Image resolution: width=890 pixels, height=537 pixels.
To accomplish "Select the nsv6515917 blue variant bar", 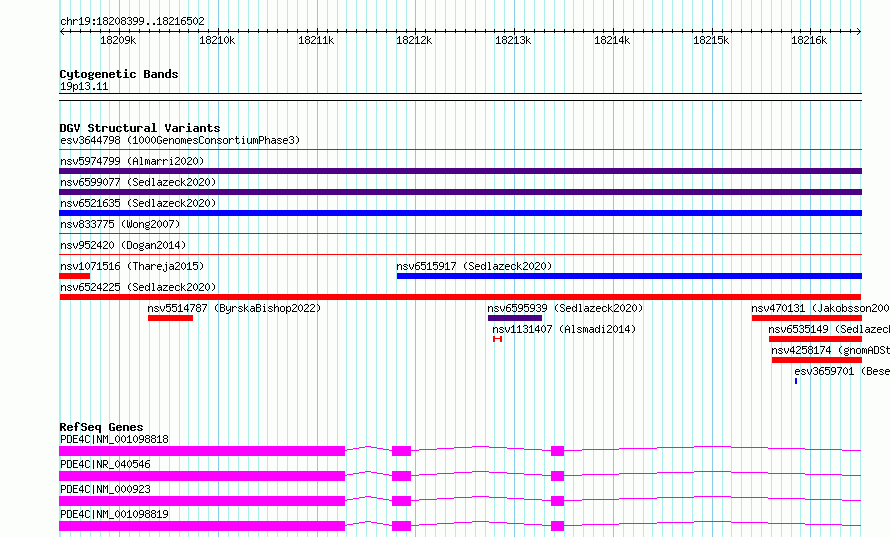I will [x=629, y=276].
